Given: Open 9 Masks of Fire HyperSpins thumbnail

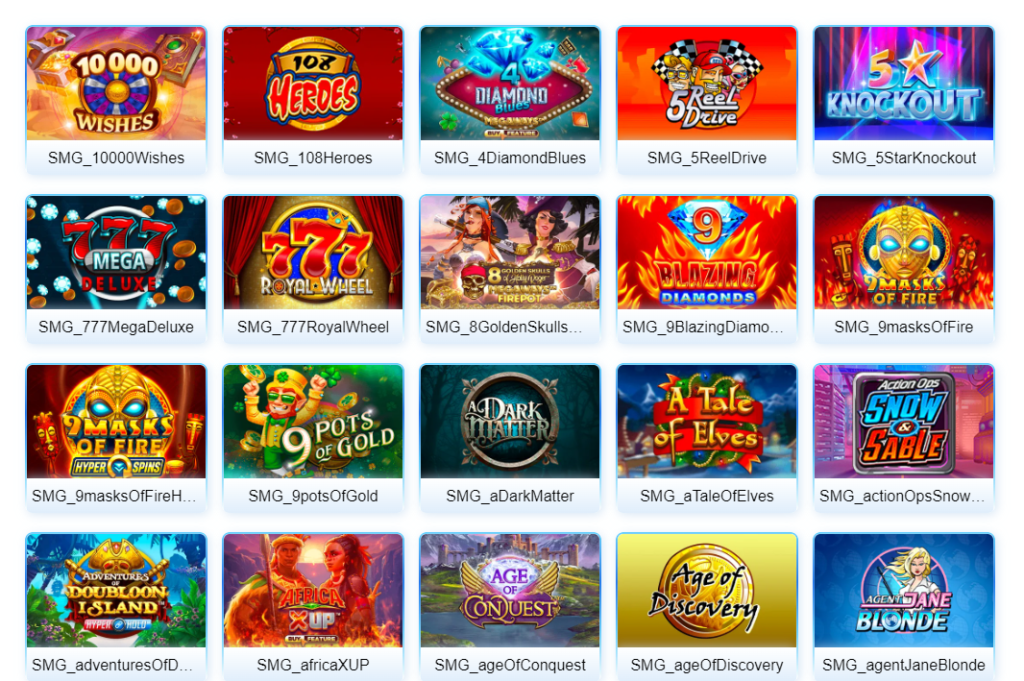Looking at the screenshot, I should (x=116, y=422).
